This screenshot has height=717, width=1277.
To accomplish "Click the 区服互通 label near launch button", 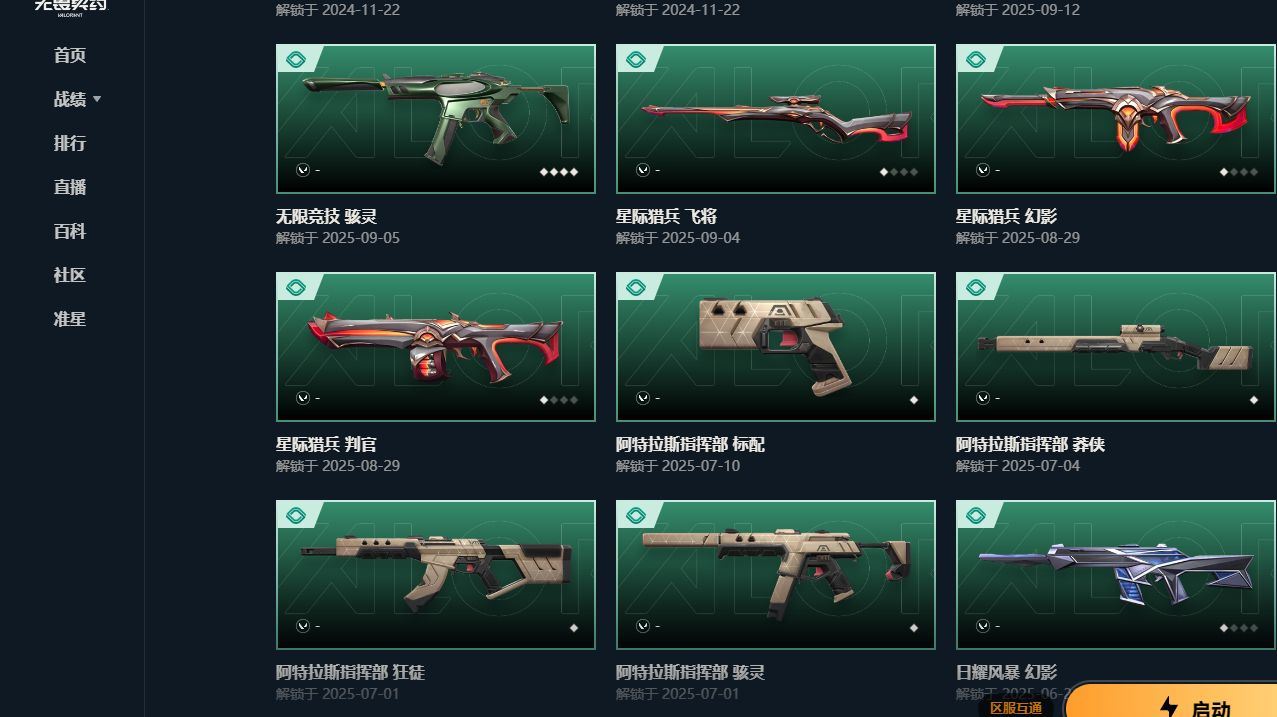I will (1016, 708).
